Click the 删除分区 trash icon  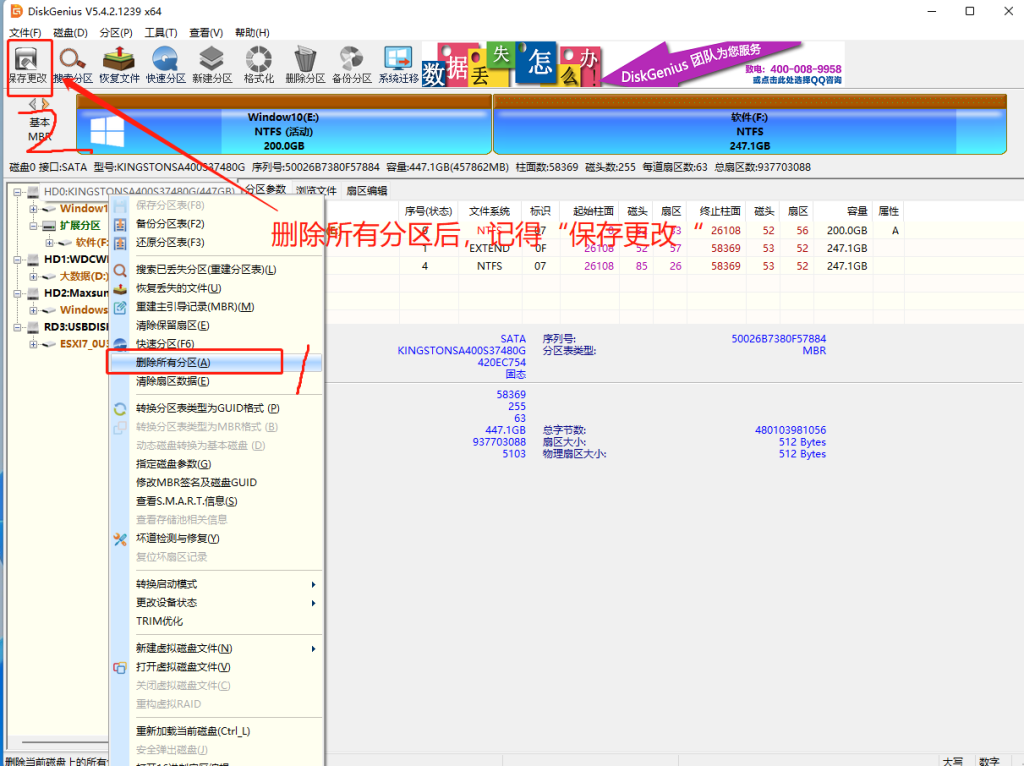point(305,59)
